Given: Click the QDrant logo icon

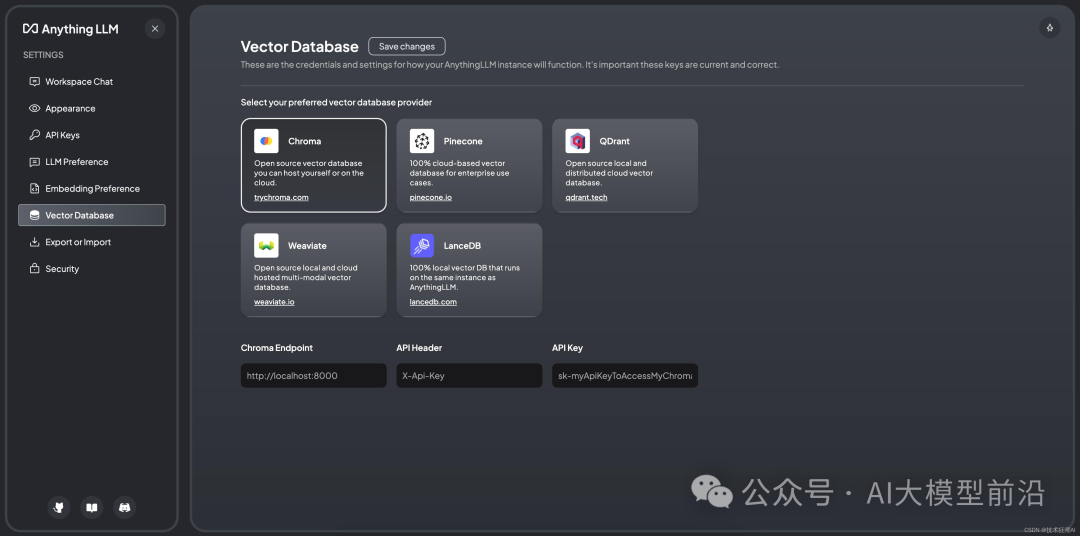Looking at the screenshot, I should pyautogui.click(x=577, y=141).
